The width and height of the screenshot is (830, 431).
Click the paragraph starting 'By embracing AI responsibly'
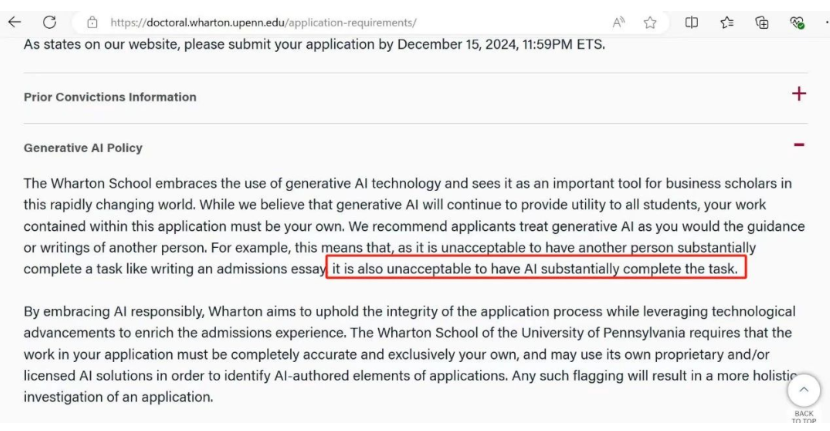pyautogui.click(x=410, y=354)
